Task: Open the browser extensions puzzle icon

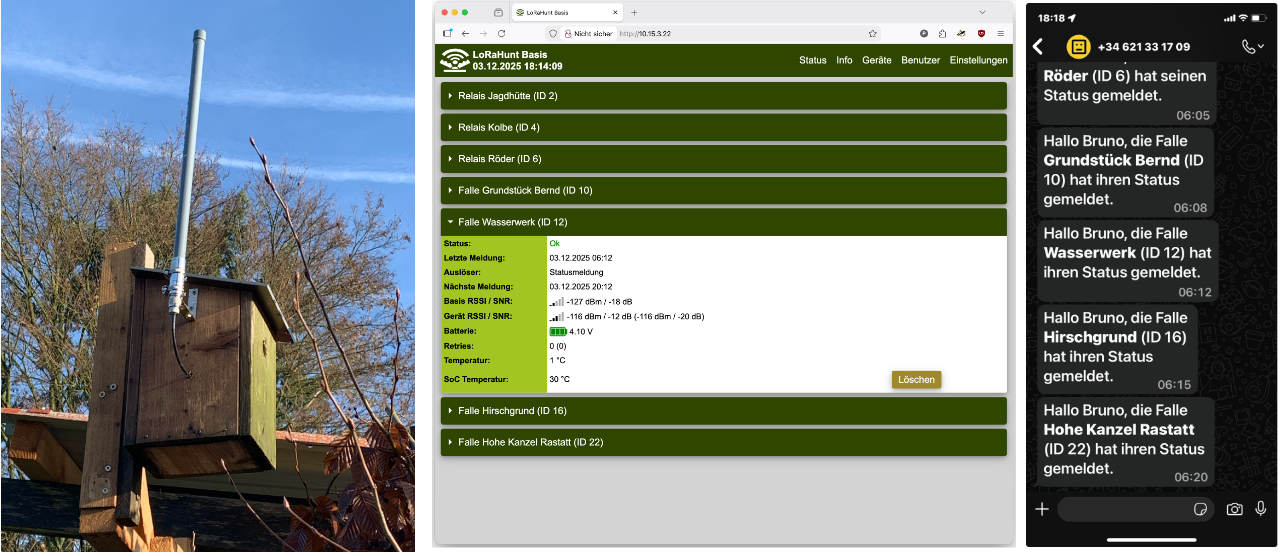Action: 942,33
